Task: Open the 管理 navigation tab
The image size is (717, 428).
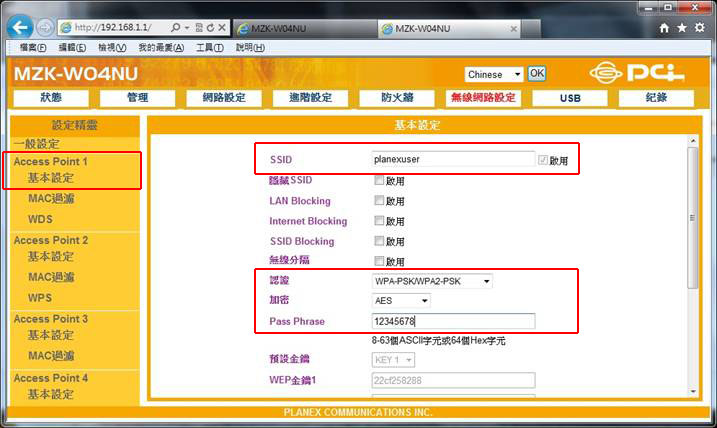Action: point(138,98)
